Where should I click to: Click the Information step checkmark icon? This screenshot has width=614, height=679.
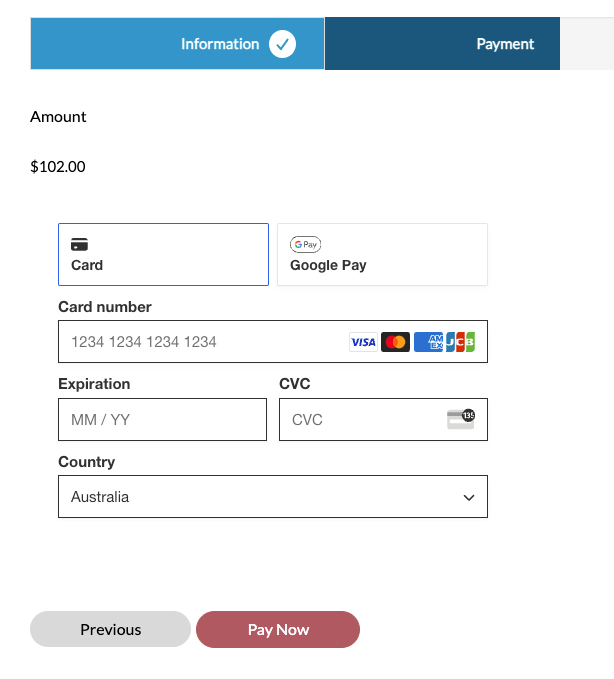[x=282, y=44]
